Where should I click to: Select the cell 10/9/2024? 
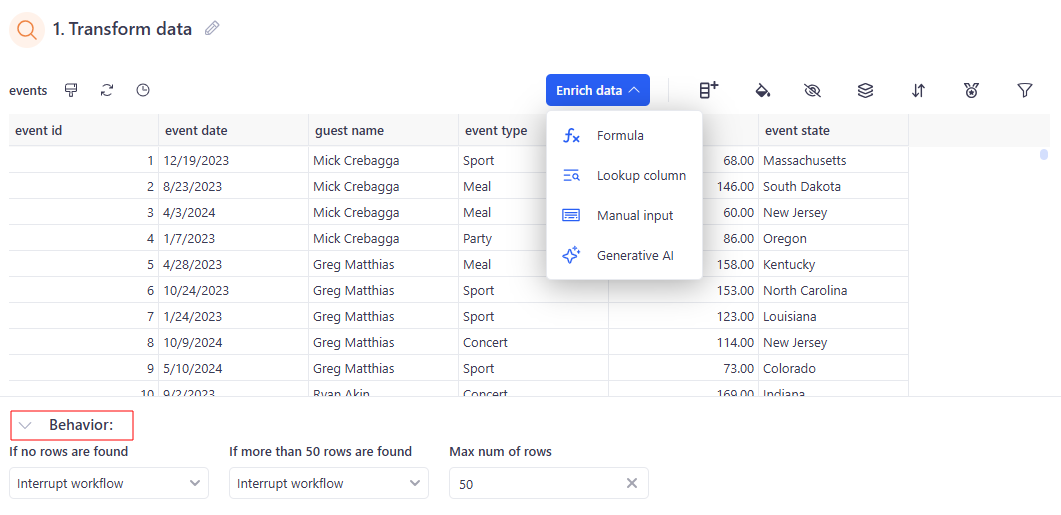tap(233, 342)
